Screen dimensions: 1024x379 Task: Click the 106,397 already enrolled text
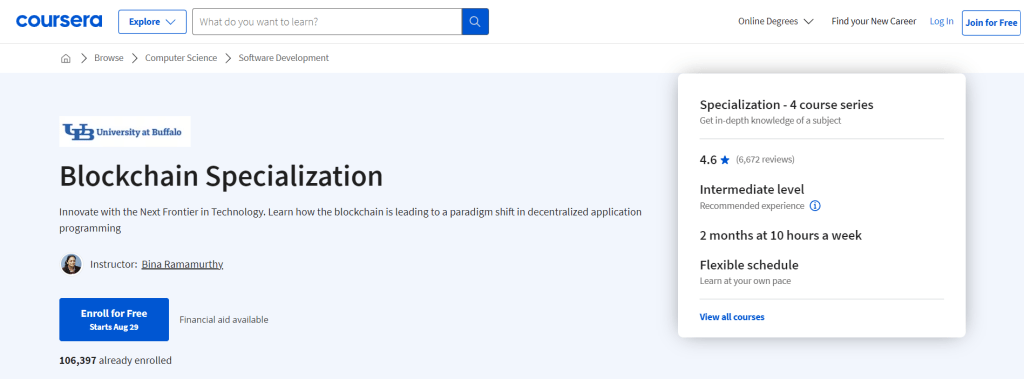click(116, 360)
